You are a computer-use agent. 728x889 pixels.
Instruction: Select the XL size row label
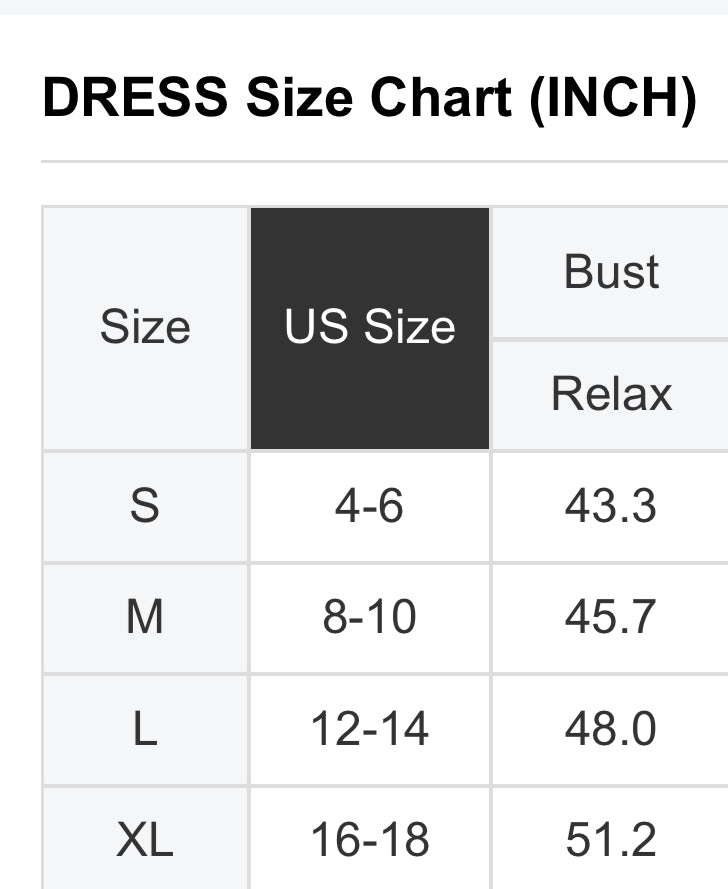[145, 839]
